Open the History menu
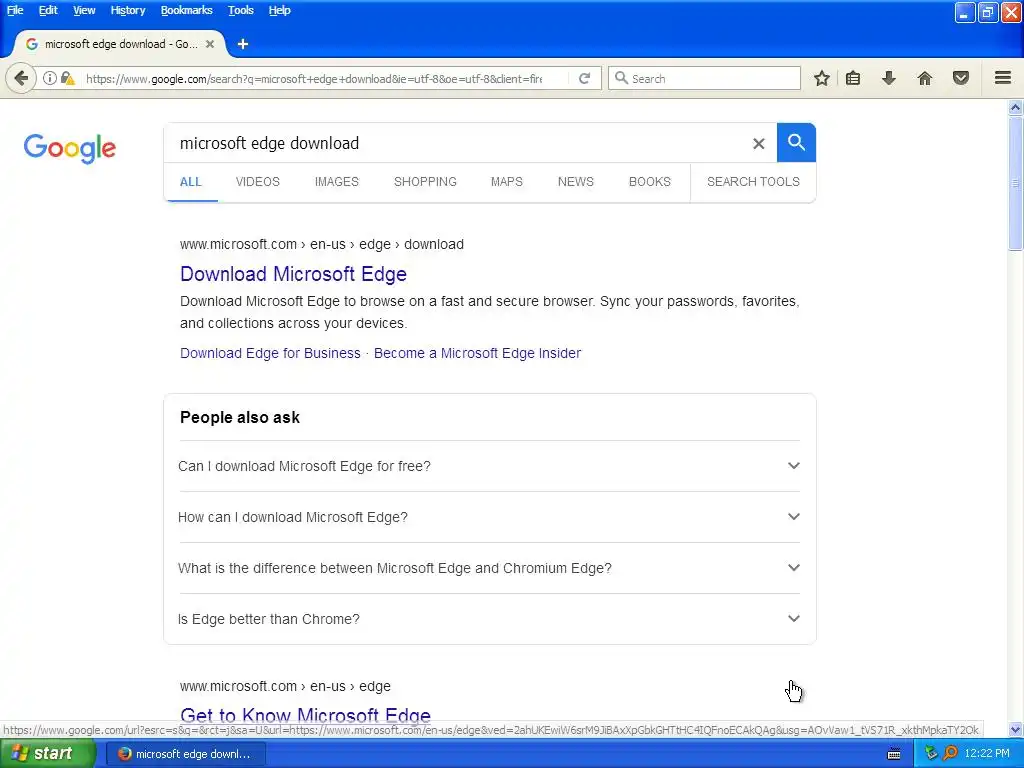The width and height of the screenshot is (1024, 768). coord(127,10)
